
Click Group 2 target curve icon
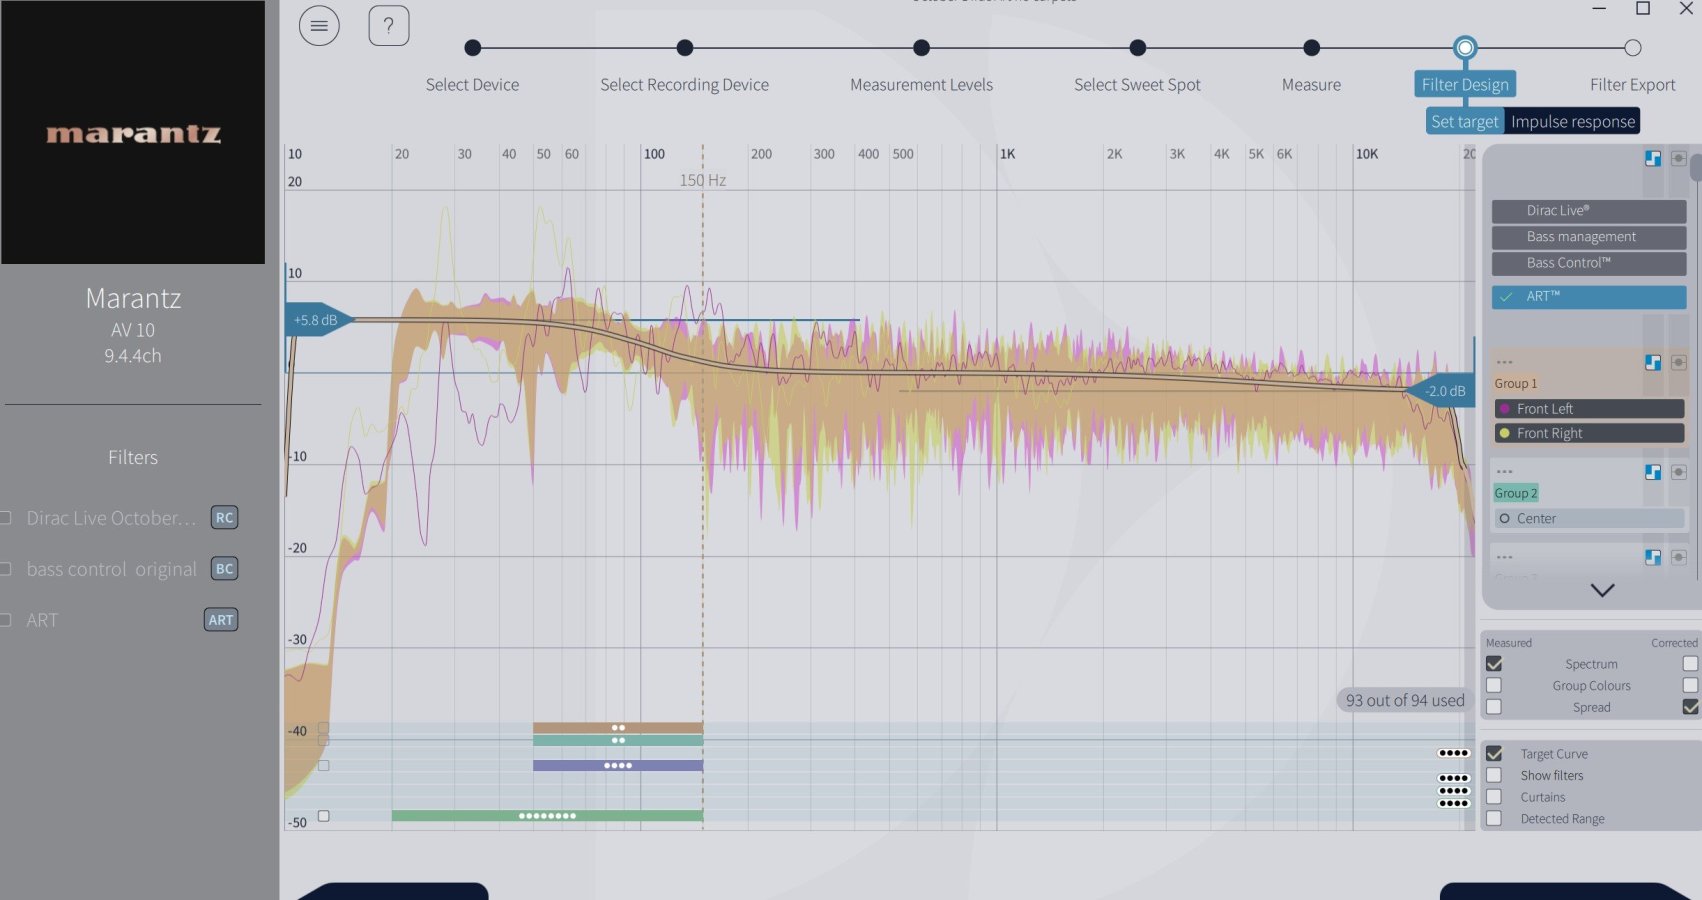[1653, 472]
